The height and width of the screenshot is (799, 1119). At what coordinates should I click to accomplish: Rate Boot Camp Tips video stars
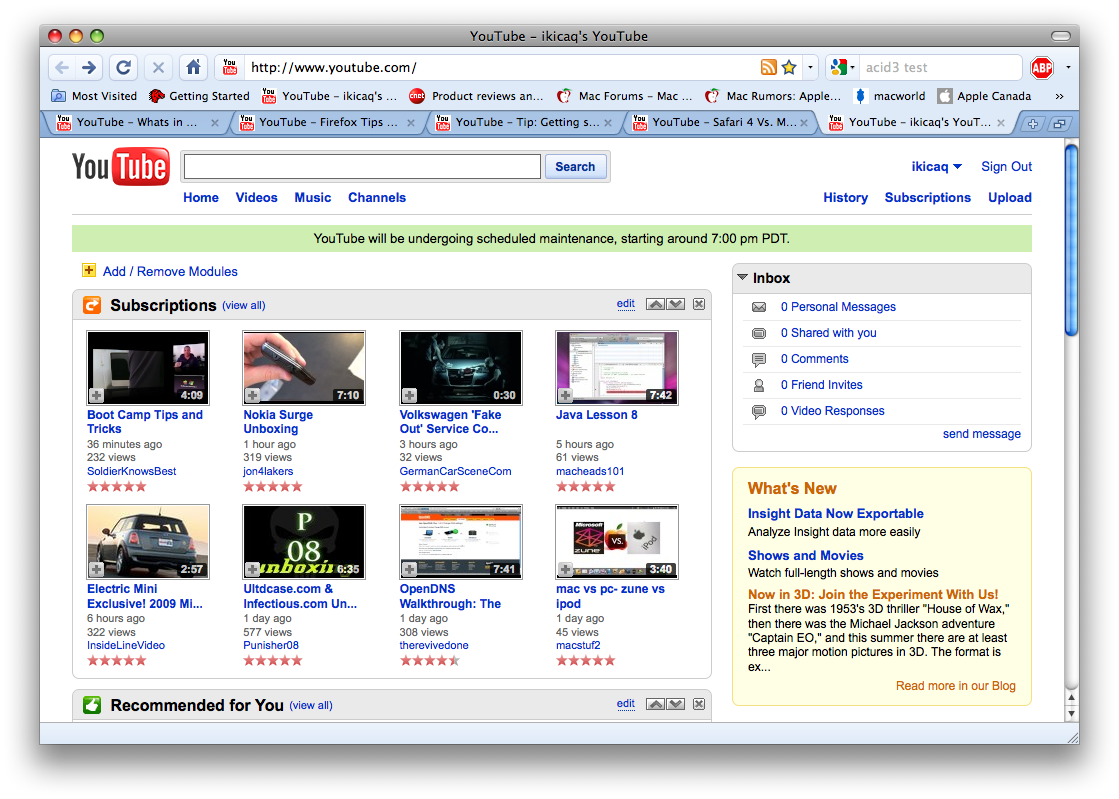116,487
